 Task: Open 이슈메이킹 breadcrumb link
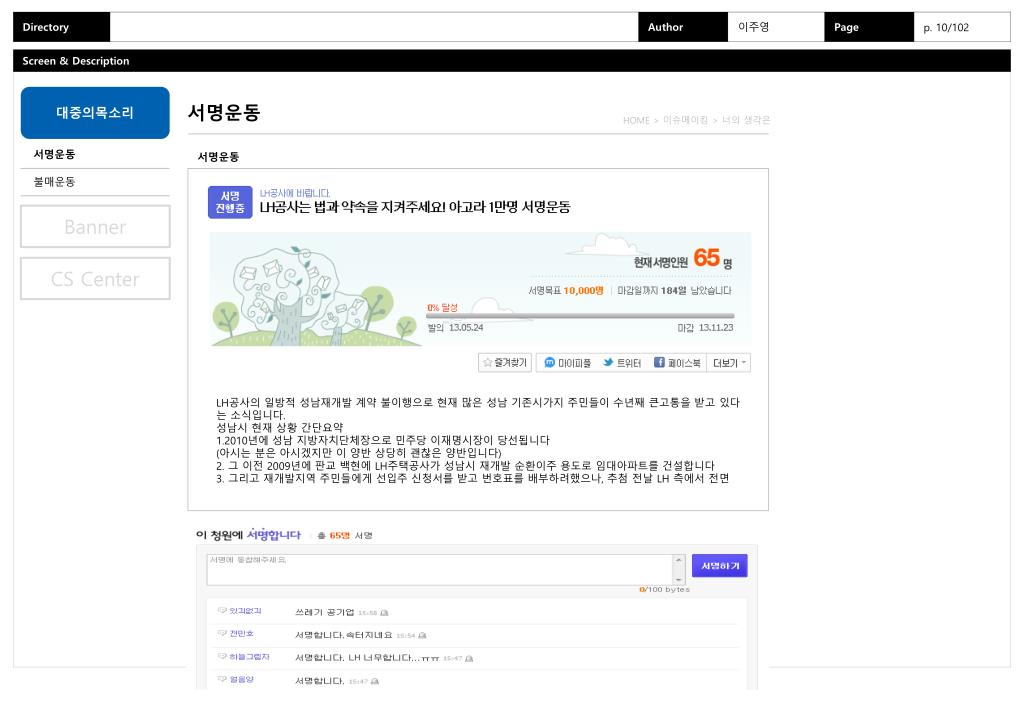(685, 120)
